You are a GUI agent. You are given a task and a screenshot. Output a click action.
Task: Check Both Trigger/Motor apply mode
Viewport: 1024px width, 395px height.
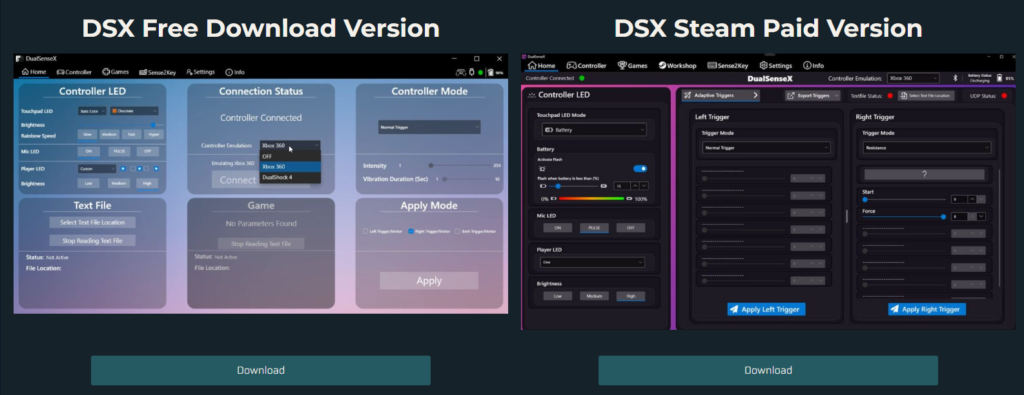point(456,231)
